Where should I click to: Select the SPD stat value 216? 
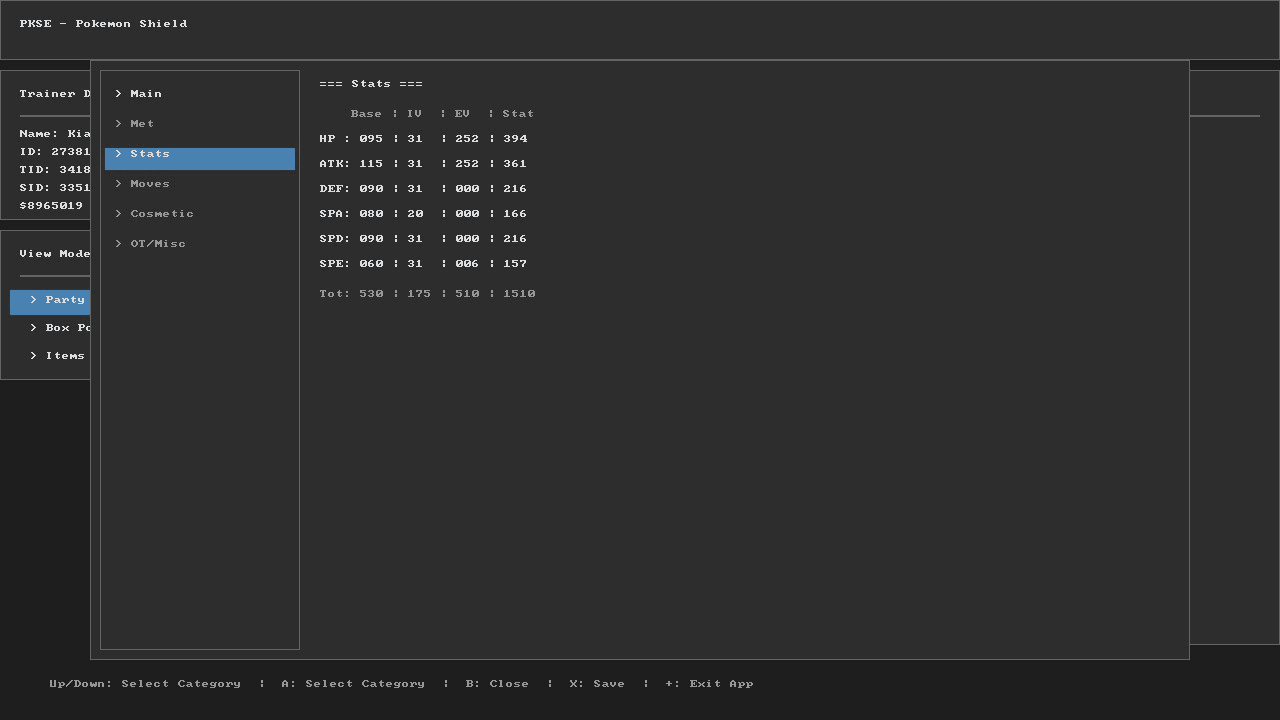pyautogui.click(x=515, y=239)
